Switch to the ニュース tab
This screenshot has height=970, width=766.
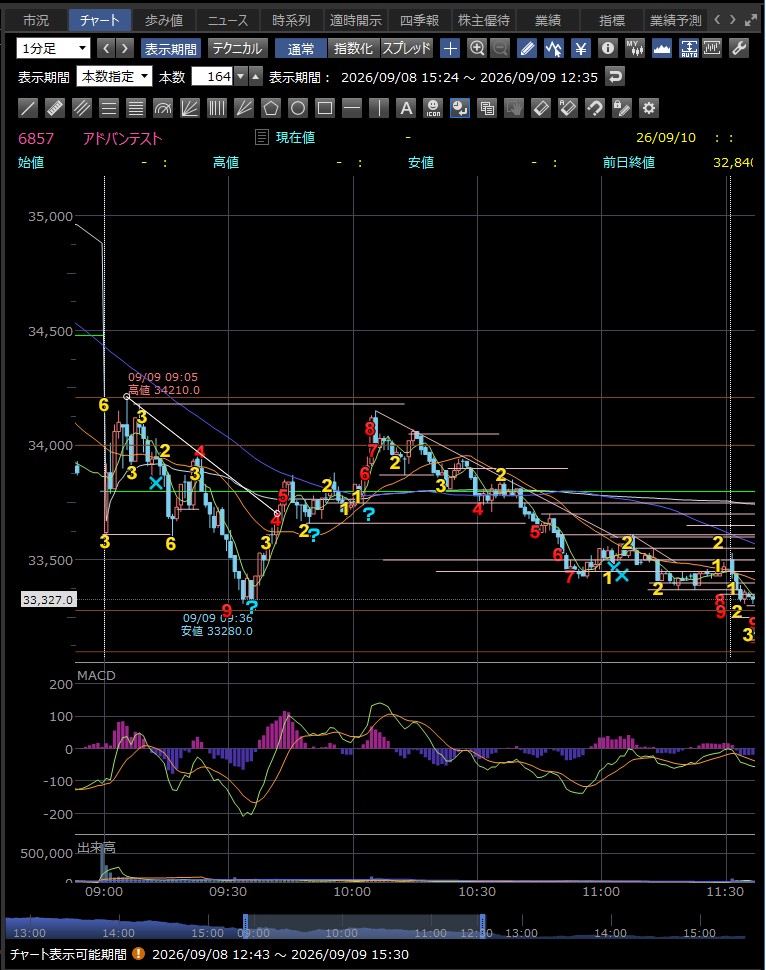click(227, 20)
